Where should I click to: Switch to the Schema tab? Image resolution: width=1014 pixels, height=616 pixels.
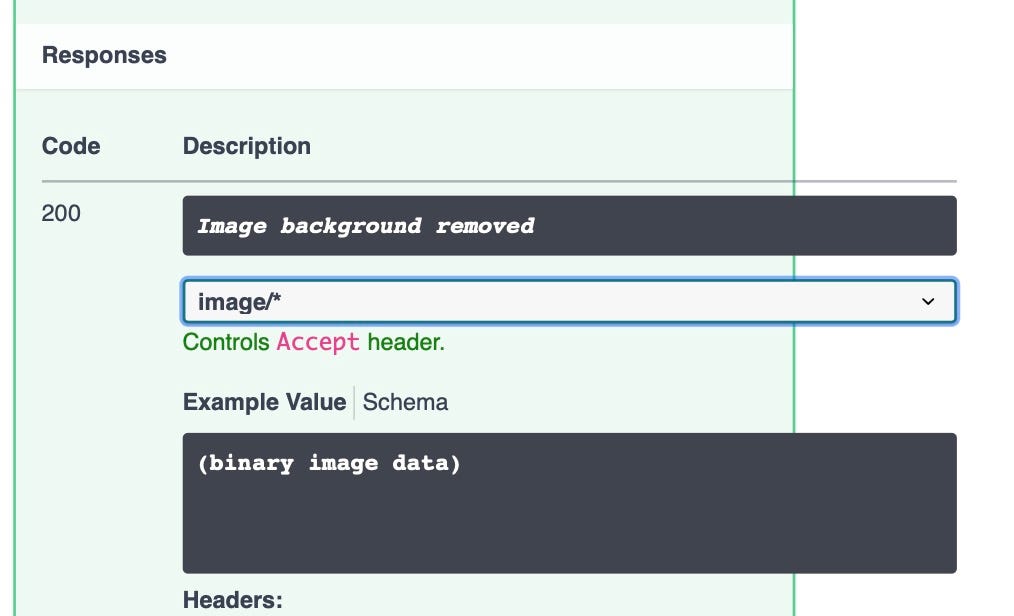pyautogui.click(x=404, y=402)
